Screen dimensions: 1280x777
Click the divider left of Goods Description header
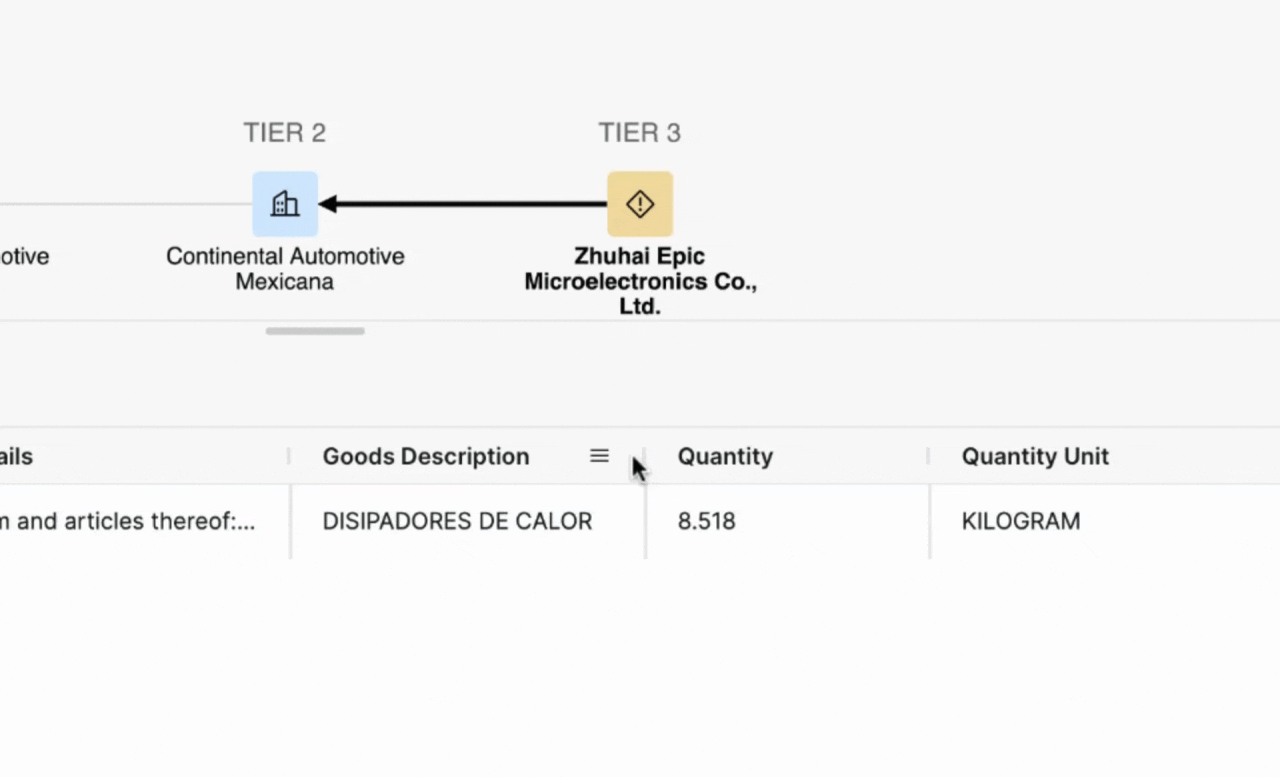(x=290, y=456)
